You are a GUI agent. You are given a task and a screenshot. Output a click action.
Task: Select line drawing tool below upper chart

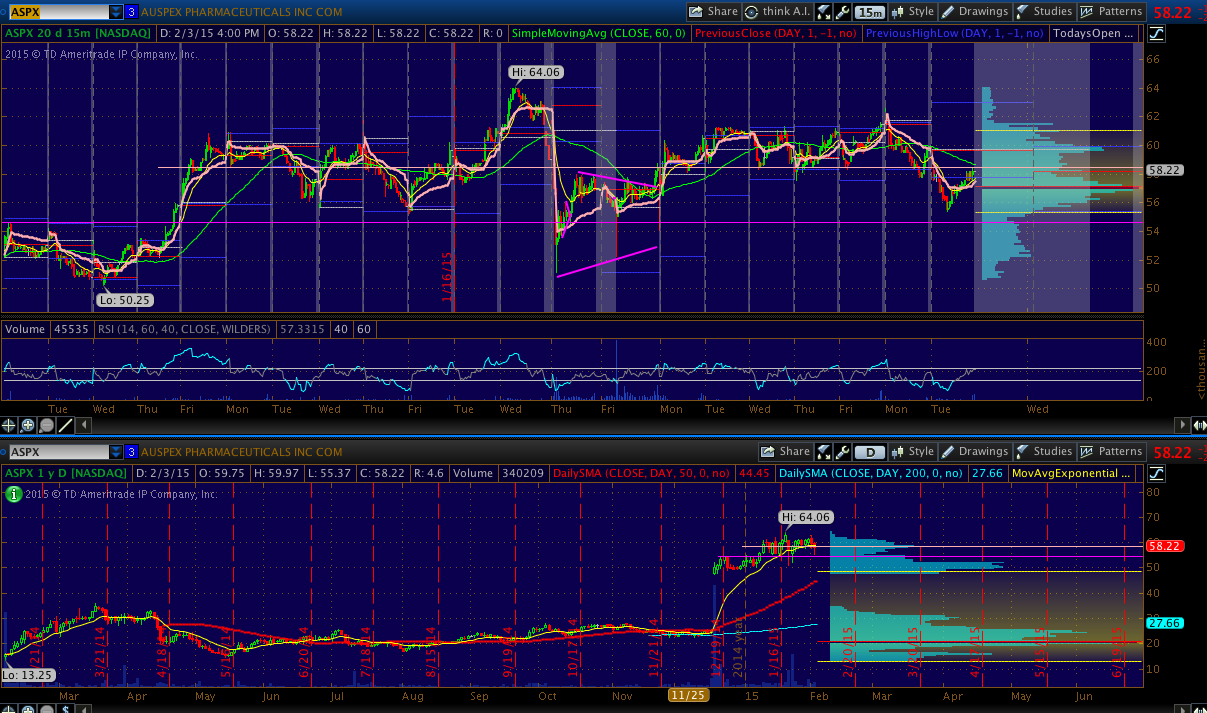coord(66,425)
